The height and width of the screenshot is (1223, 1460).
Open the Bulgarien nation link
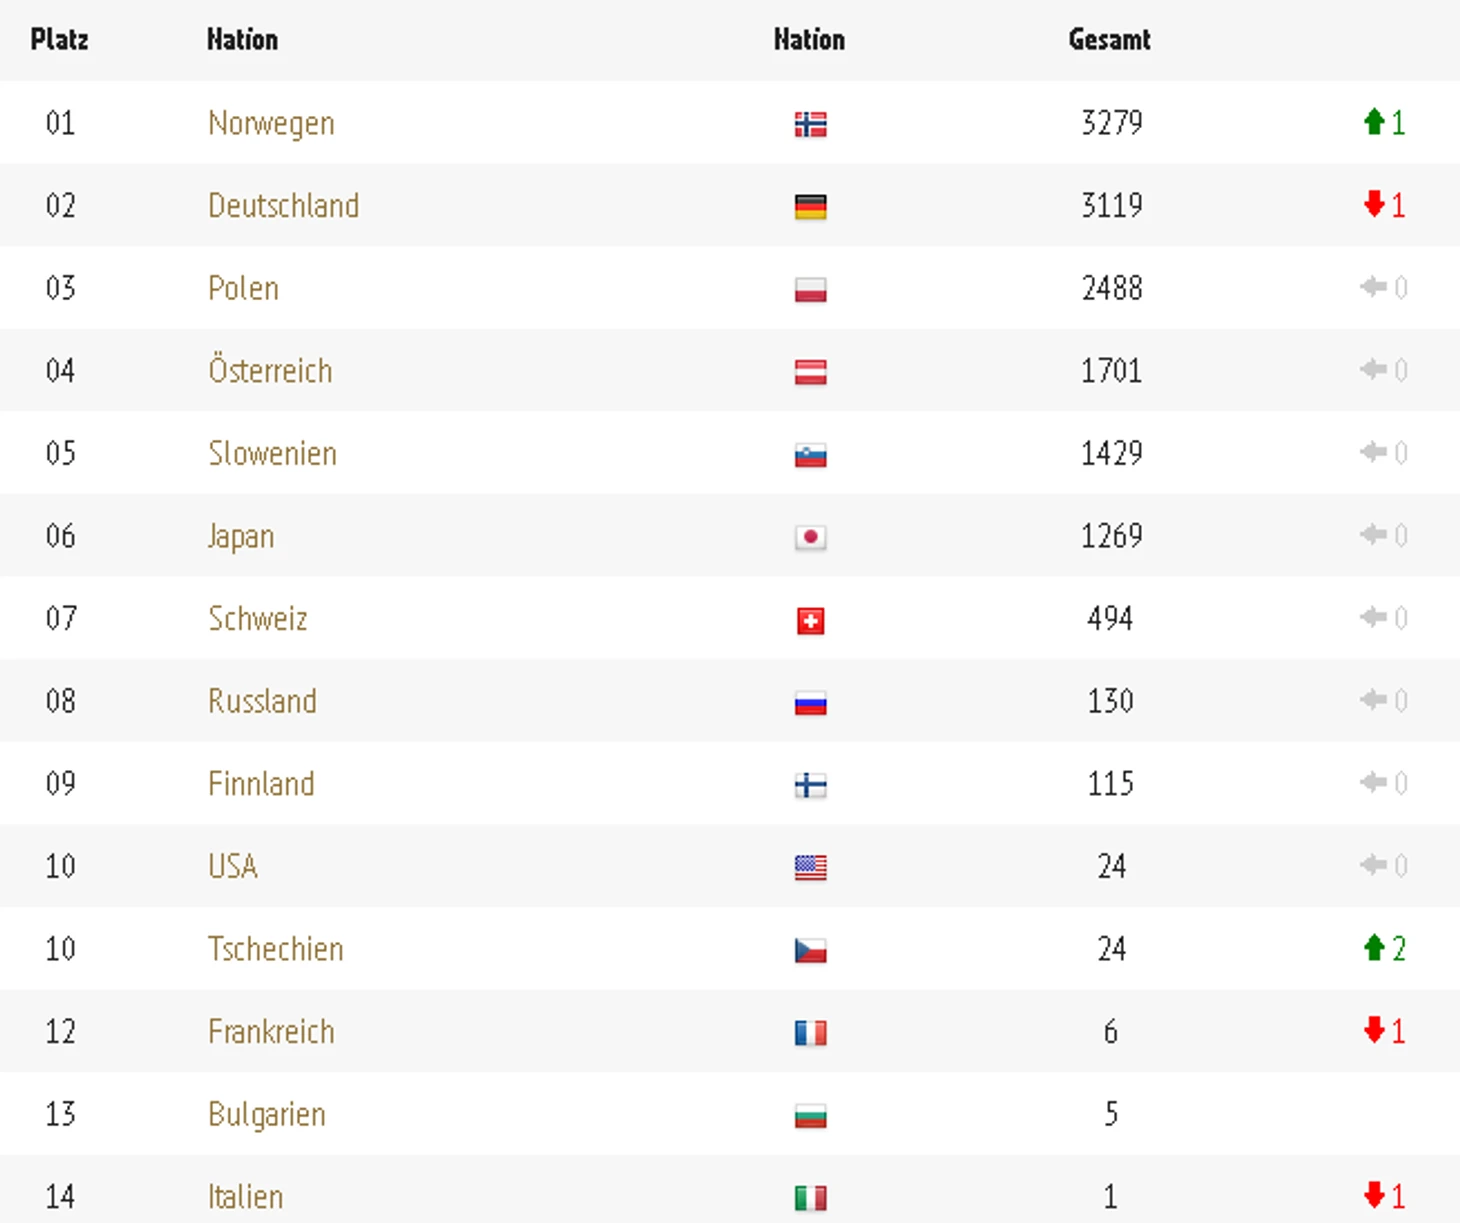click(x=267, y=1114)
